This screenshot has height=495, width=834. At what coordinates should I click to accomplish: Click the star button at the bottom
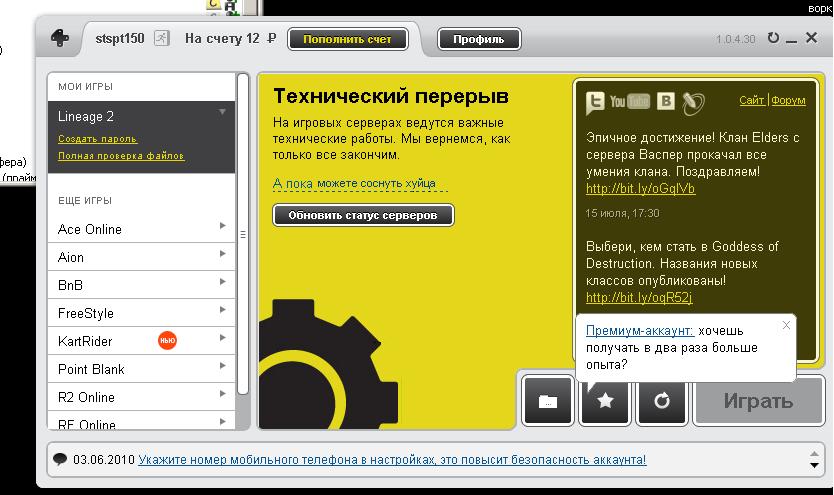605,401
